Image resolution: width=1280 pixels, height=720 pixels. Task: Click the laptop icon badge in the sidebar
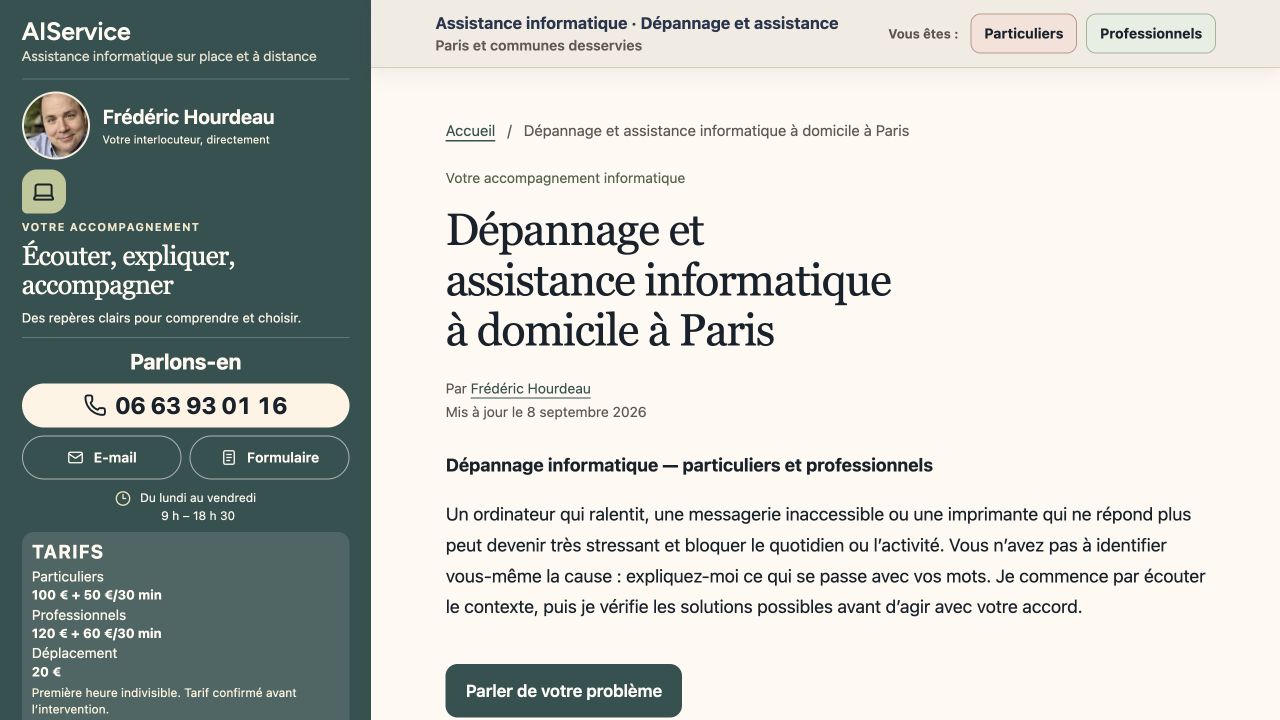(44, 192)
